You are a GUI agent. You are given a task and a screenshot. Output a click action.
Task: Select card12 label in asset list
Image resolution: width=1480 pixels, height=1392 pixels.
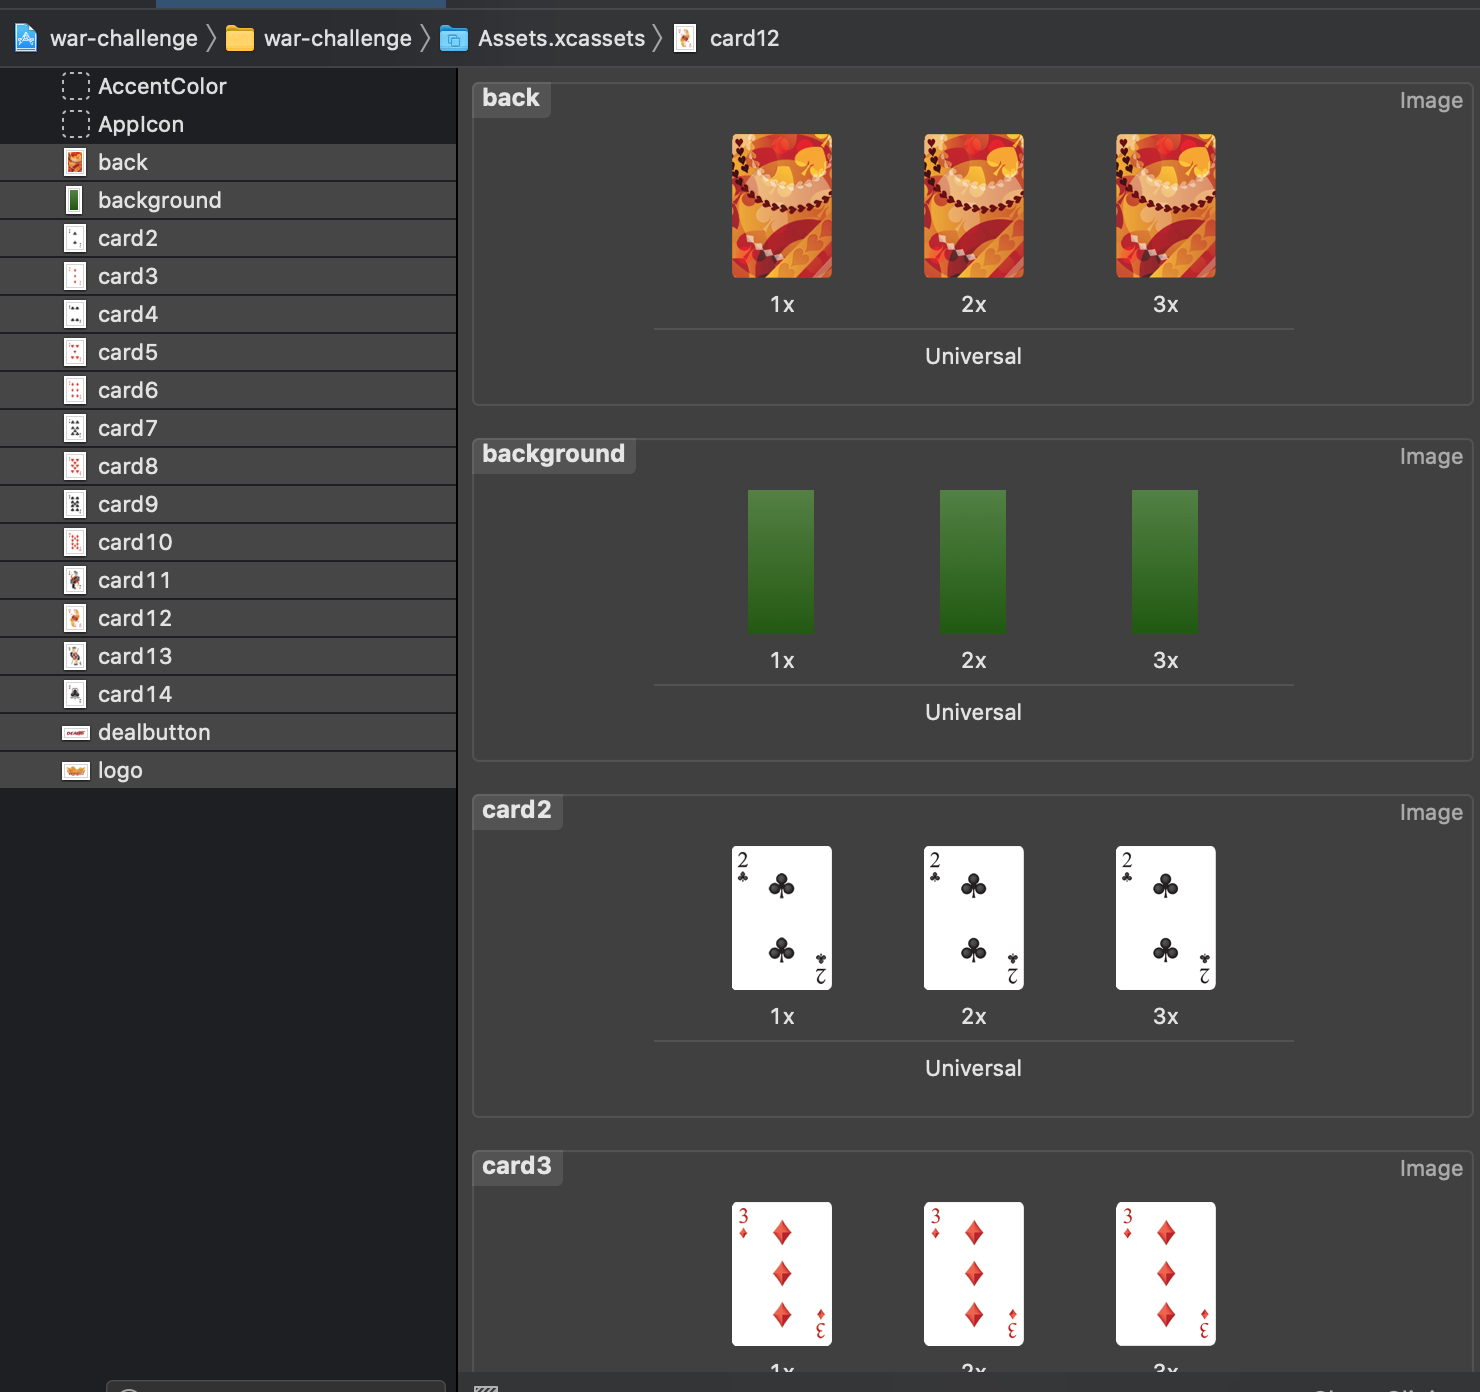[135, 618]
